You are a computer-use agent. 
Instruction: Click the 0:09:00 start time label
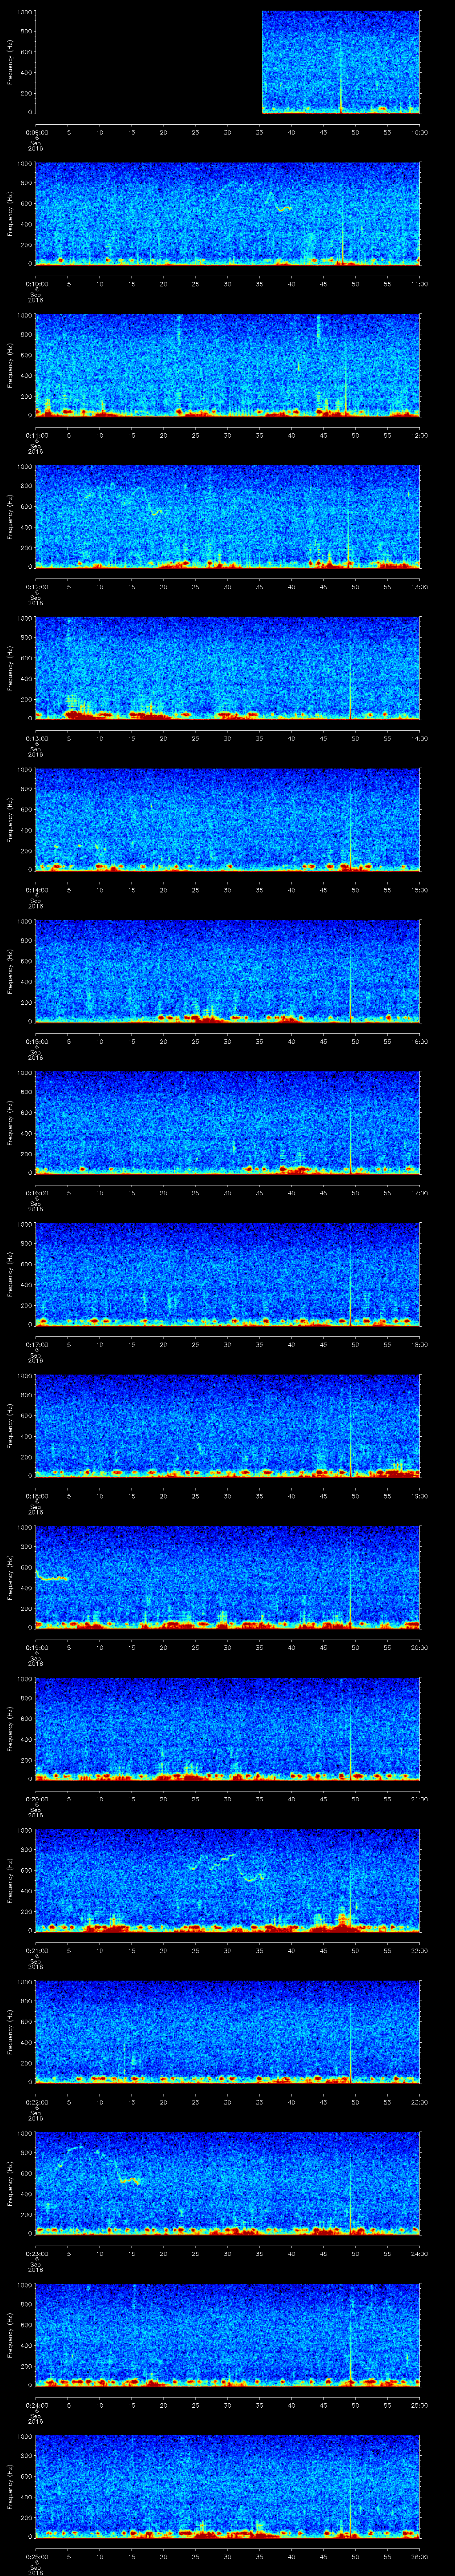click(36, 132)
